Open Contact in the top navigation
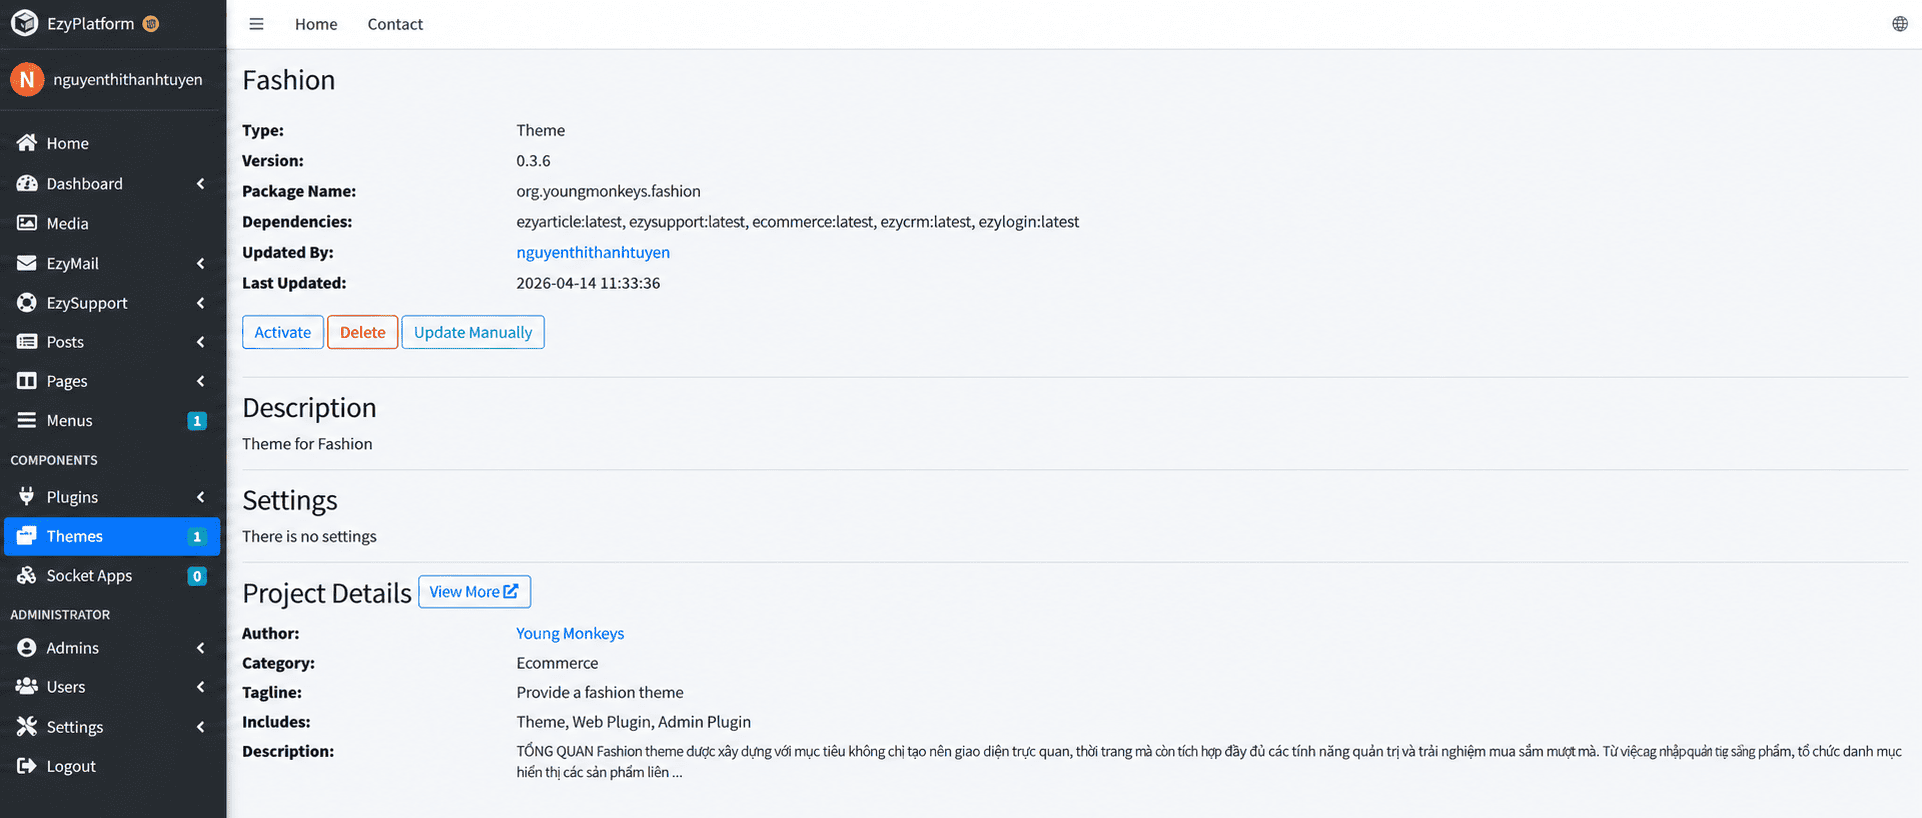 [x=395, y=24]
